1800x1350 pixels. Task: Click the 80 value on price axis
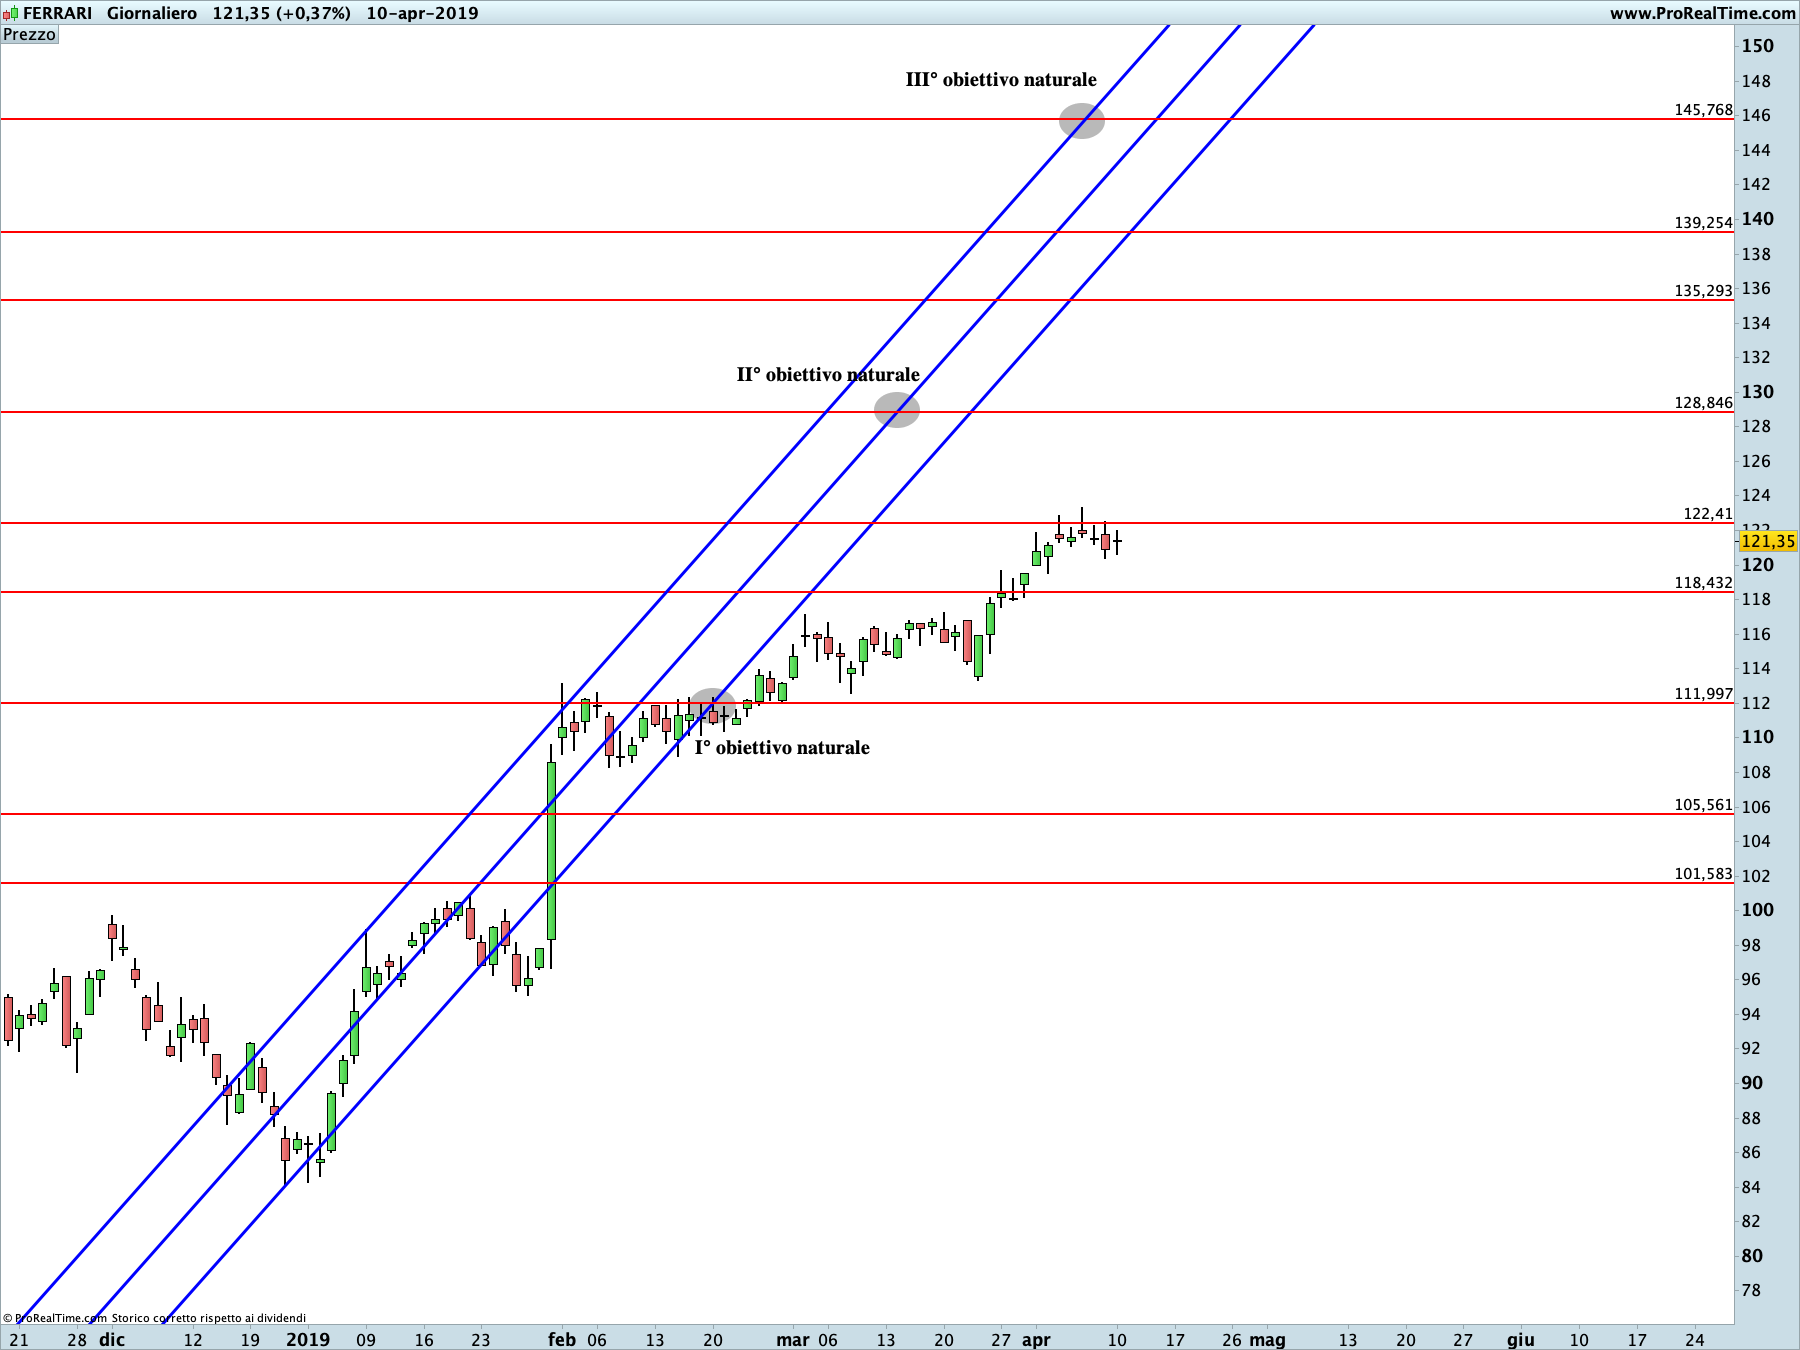[x=1752, y=1256]
